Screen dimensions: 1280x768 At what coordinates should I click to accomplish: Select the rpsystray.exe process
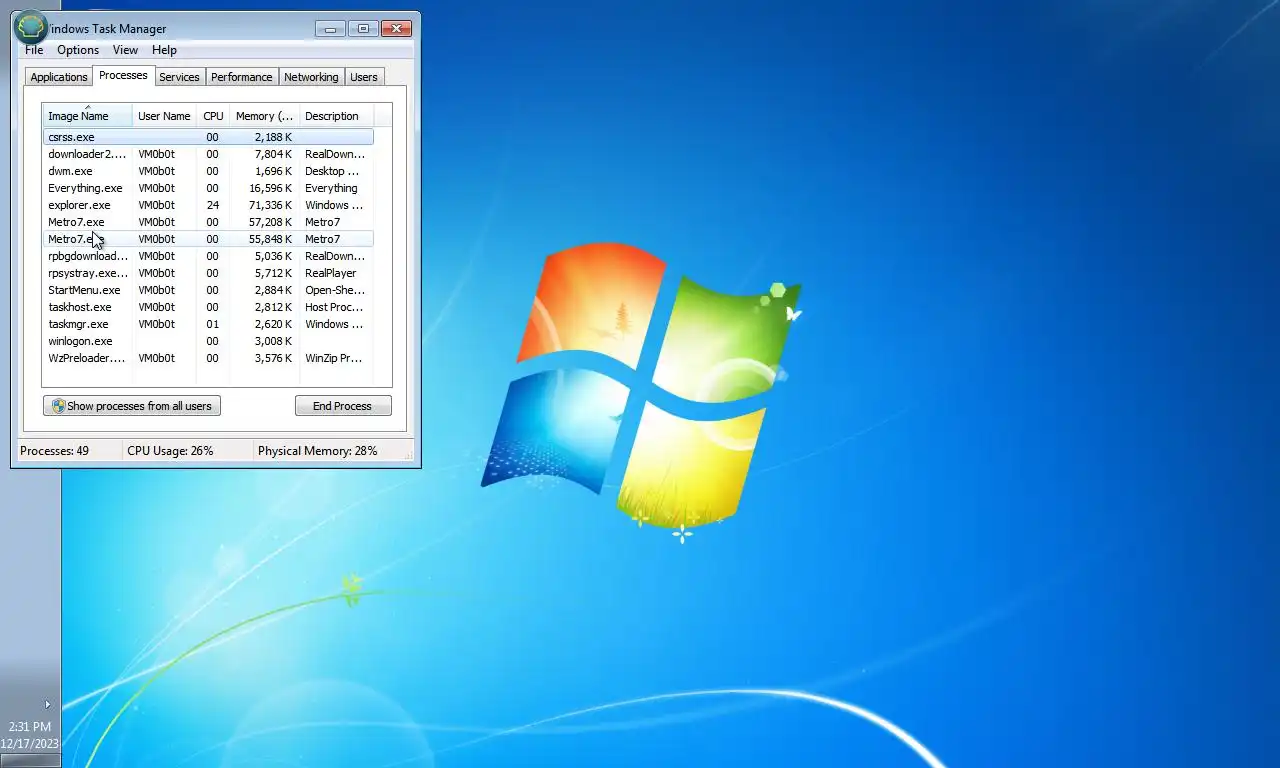[x=208, y=273]
